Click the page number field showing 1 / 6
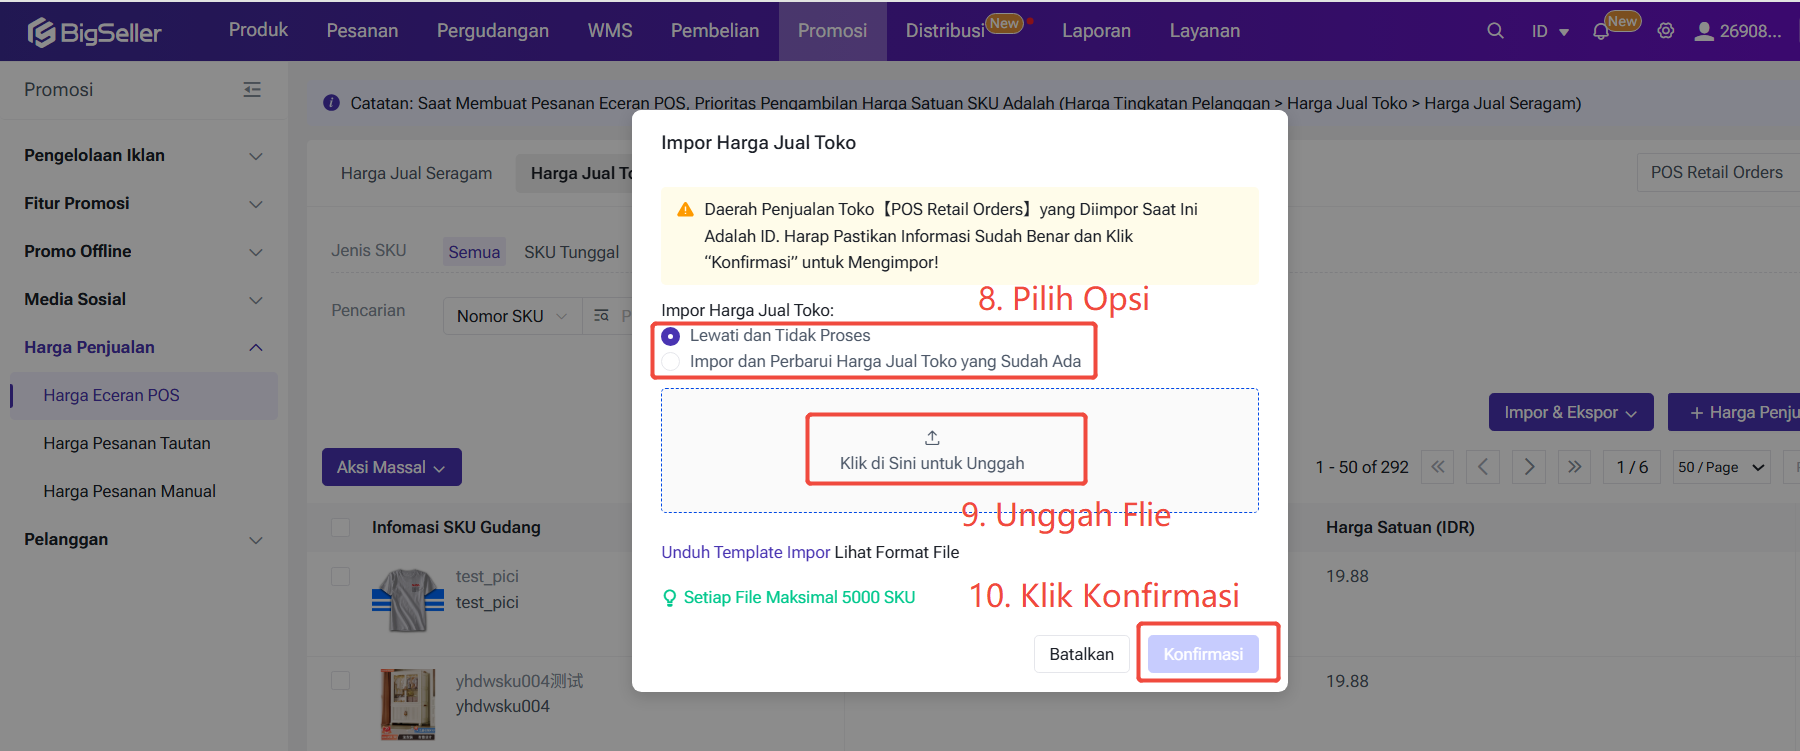1800x751 pixels. click(x=1632, y=467)
